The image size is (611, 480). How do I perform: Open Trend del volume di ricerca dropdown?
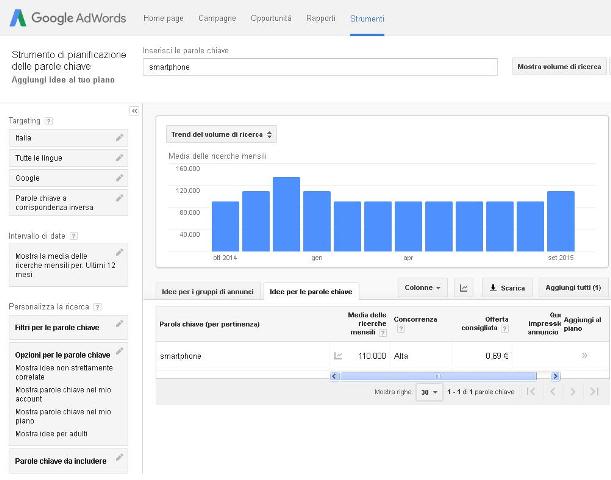(x=221, y=134)
